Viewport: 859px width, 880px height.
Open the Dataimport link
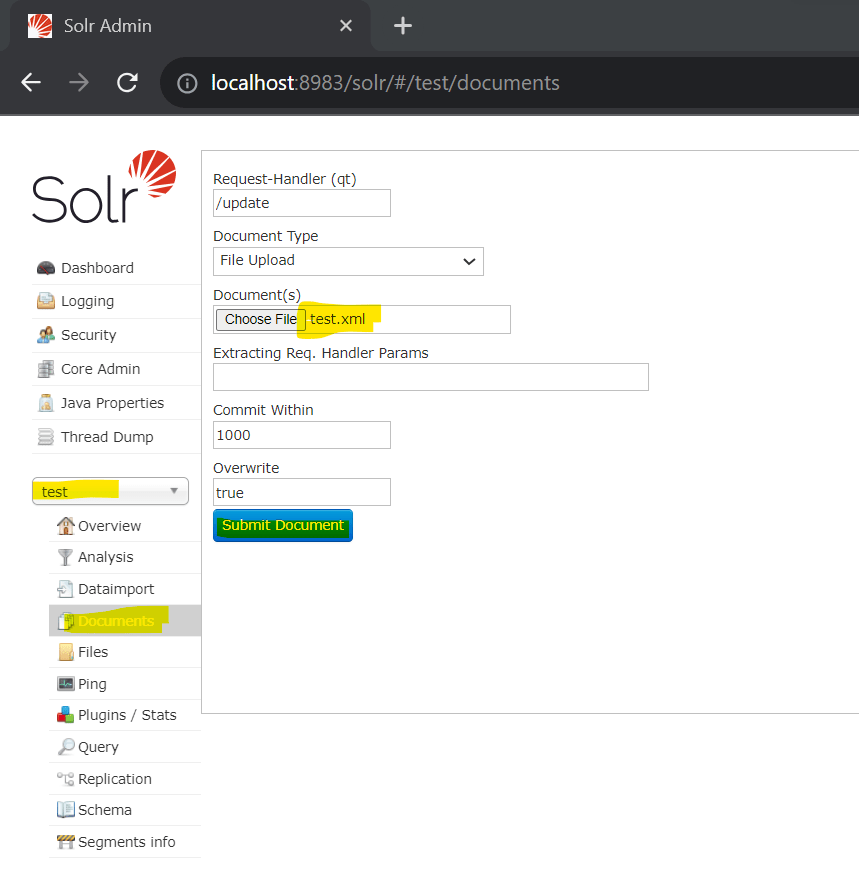click(x=116, y=589)
